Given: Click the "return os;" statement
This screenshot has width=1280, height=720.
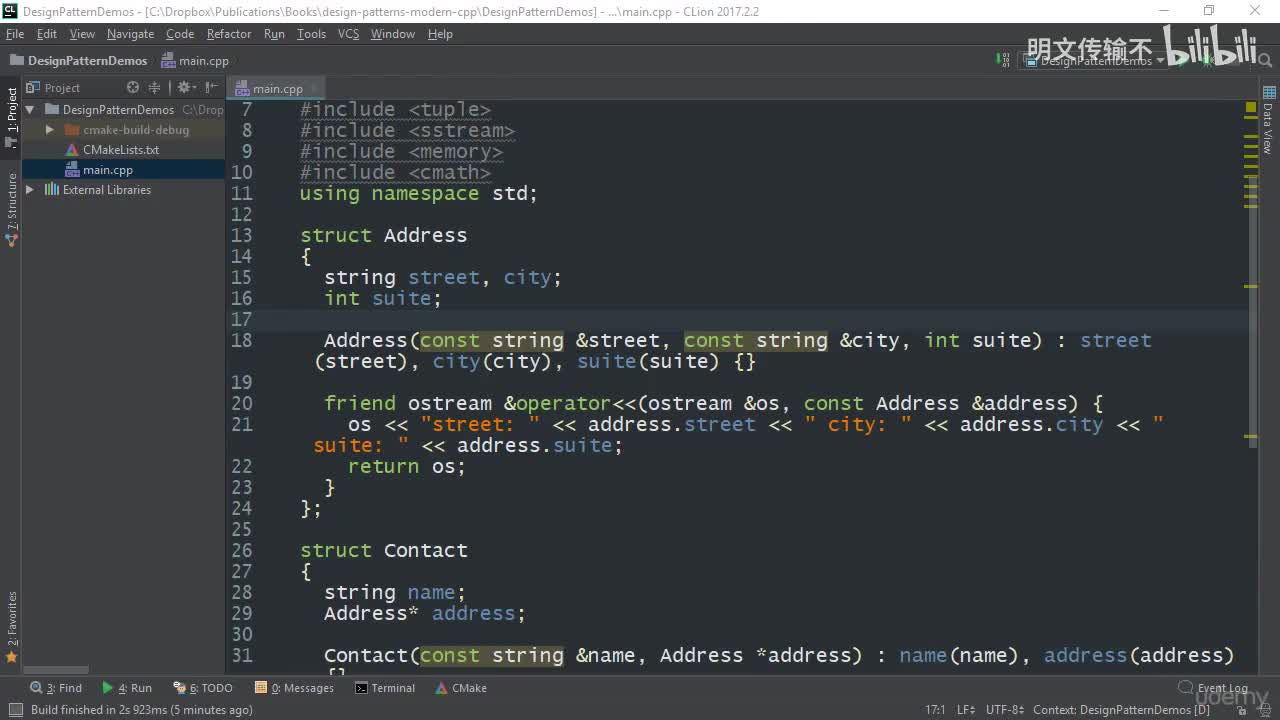Looking at the screenshot, I should [x=407, y=466].
